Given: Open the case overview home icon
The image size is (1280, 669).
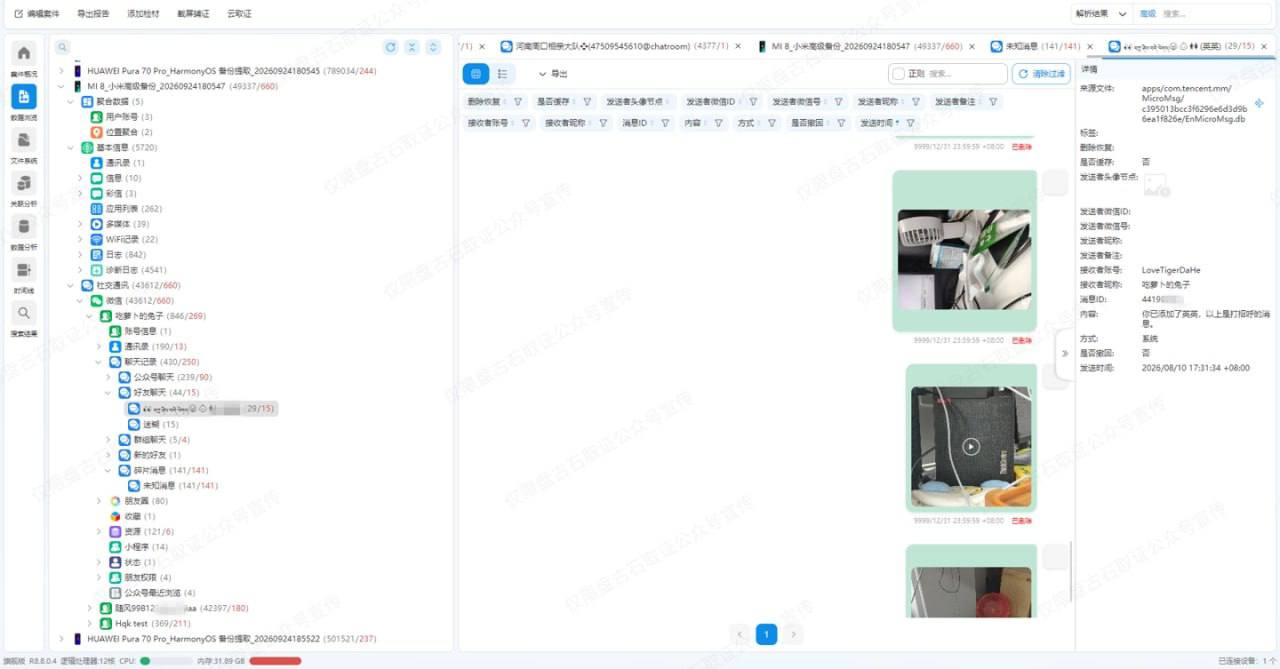Looking at the screenshot, I should click(24, 54).
